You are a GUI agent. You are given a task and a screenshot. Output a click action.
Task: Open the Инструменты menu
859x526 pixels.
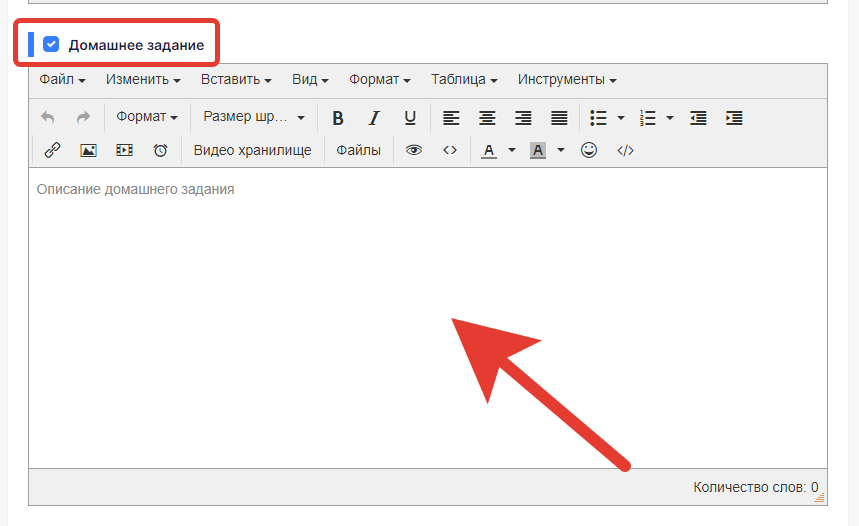click(567, 80)
